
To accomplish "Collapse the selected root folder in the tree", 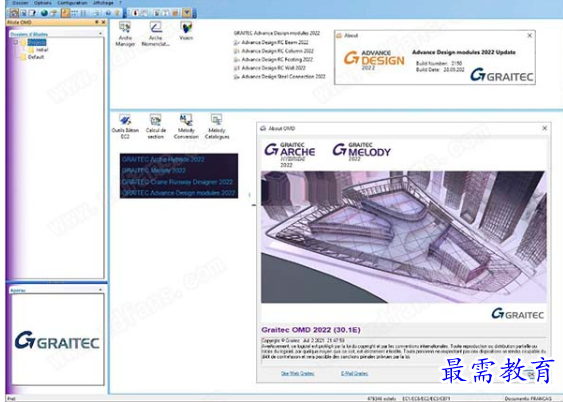I will coord(16,42).
